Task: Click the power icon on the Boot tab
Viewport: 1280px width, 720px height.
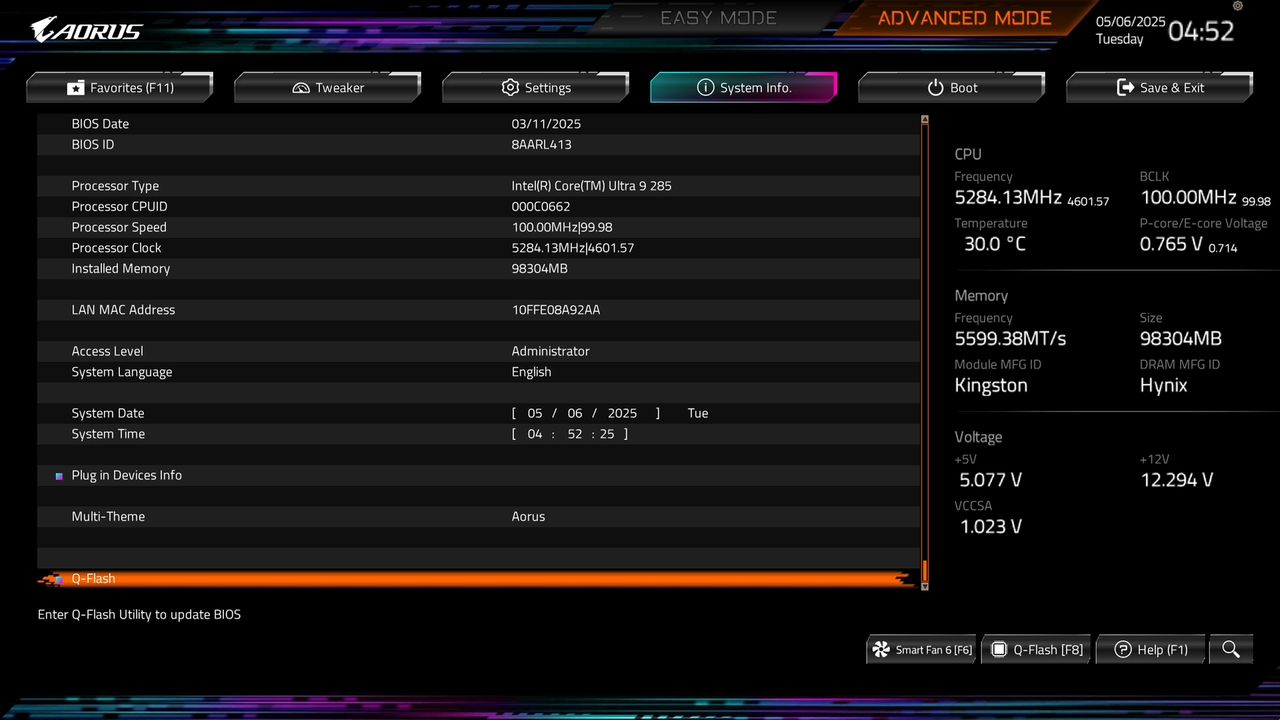Action: [937, 87]
